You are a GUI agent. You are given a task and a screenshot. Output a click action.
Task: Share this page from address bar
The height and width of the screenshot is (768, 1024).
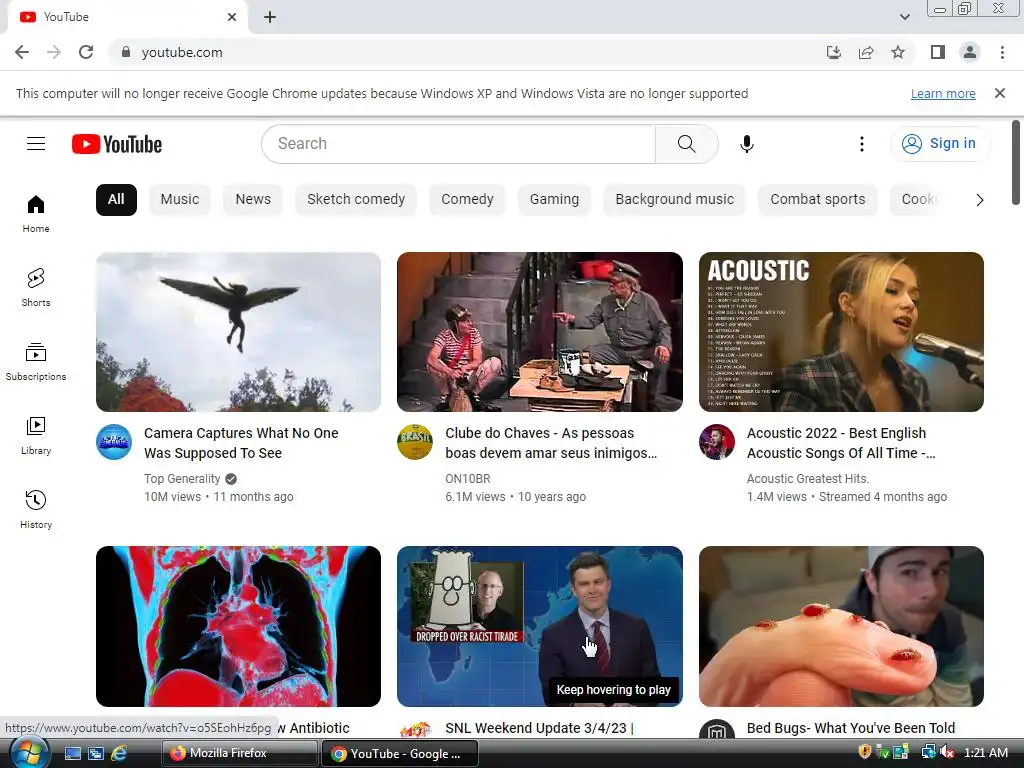tap(866, 52)
